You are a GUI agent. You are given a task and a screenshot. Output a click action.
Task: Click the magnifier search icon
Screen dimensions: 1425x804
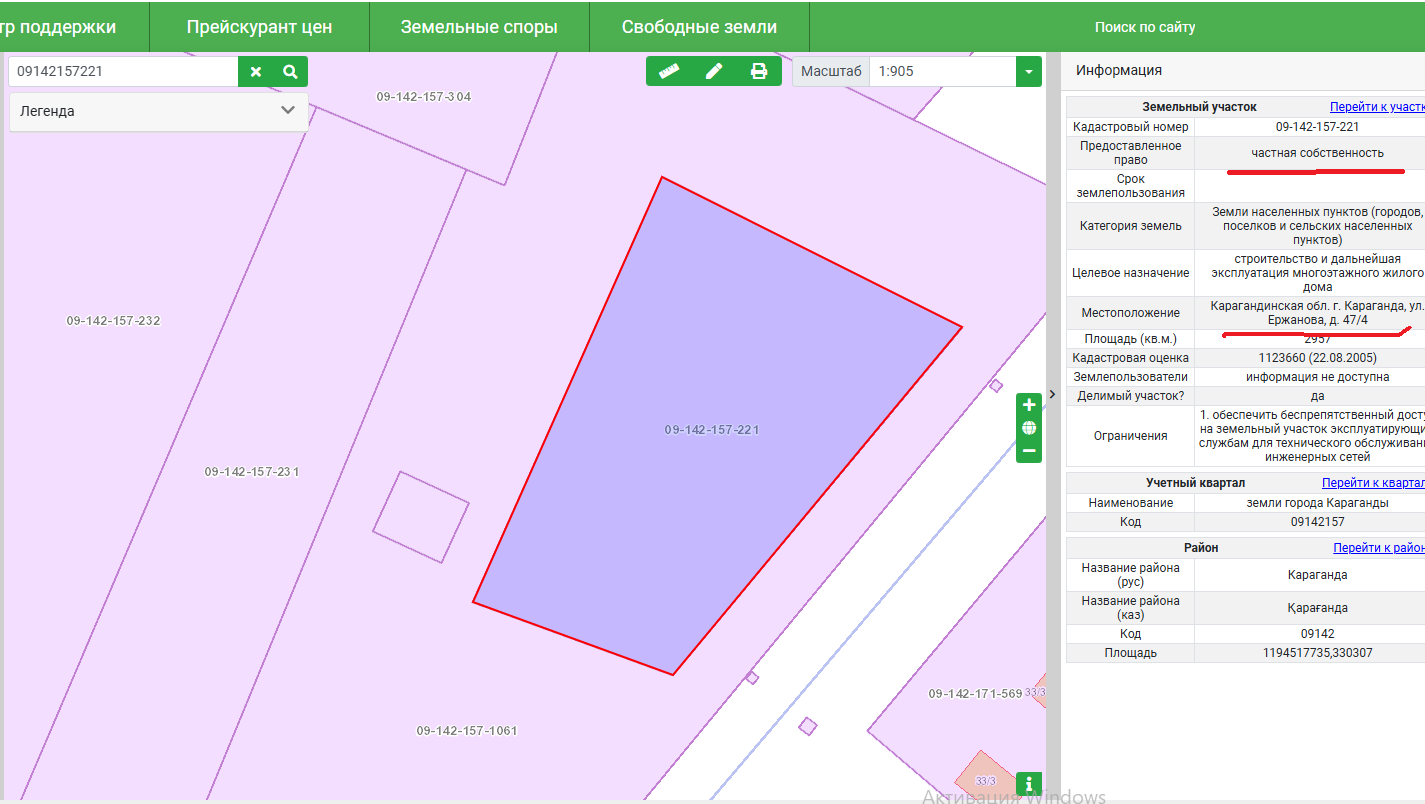click(290, 72)
